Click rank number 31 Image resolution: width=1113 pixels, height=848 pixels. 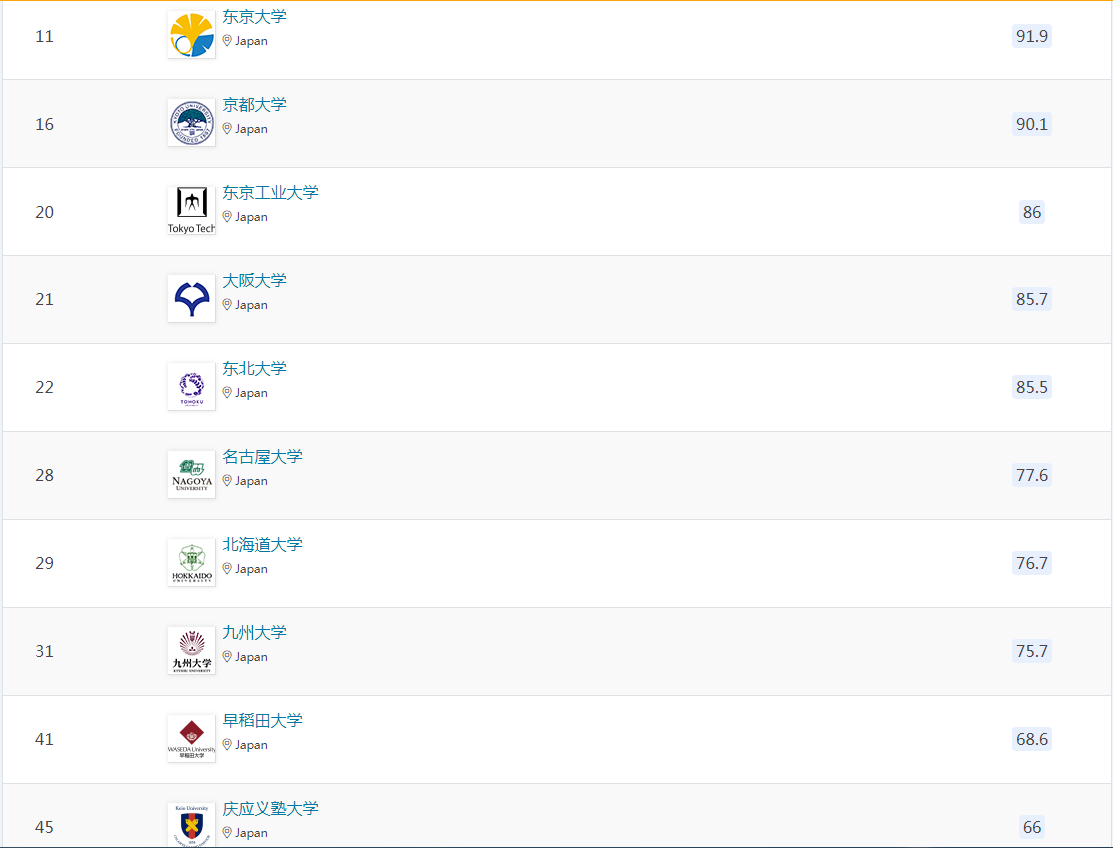(45, 651)
